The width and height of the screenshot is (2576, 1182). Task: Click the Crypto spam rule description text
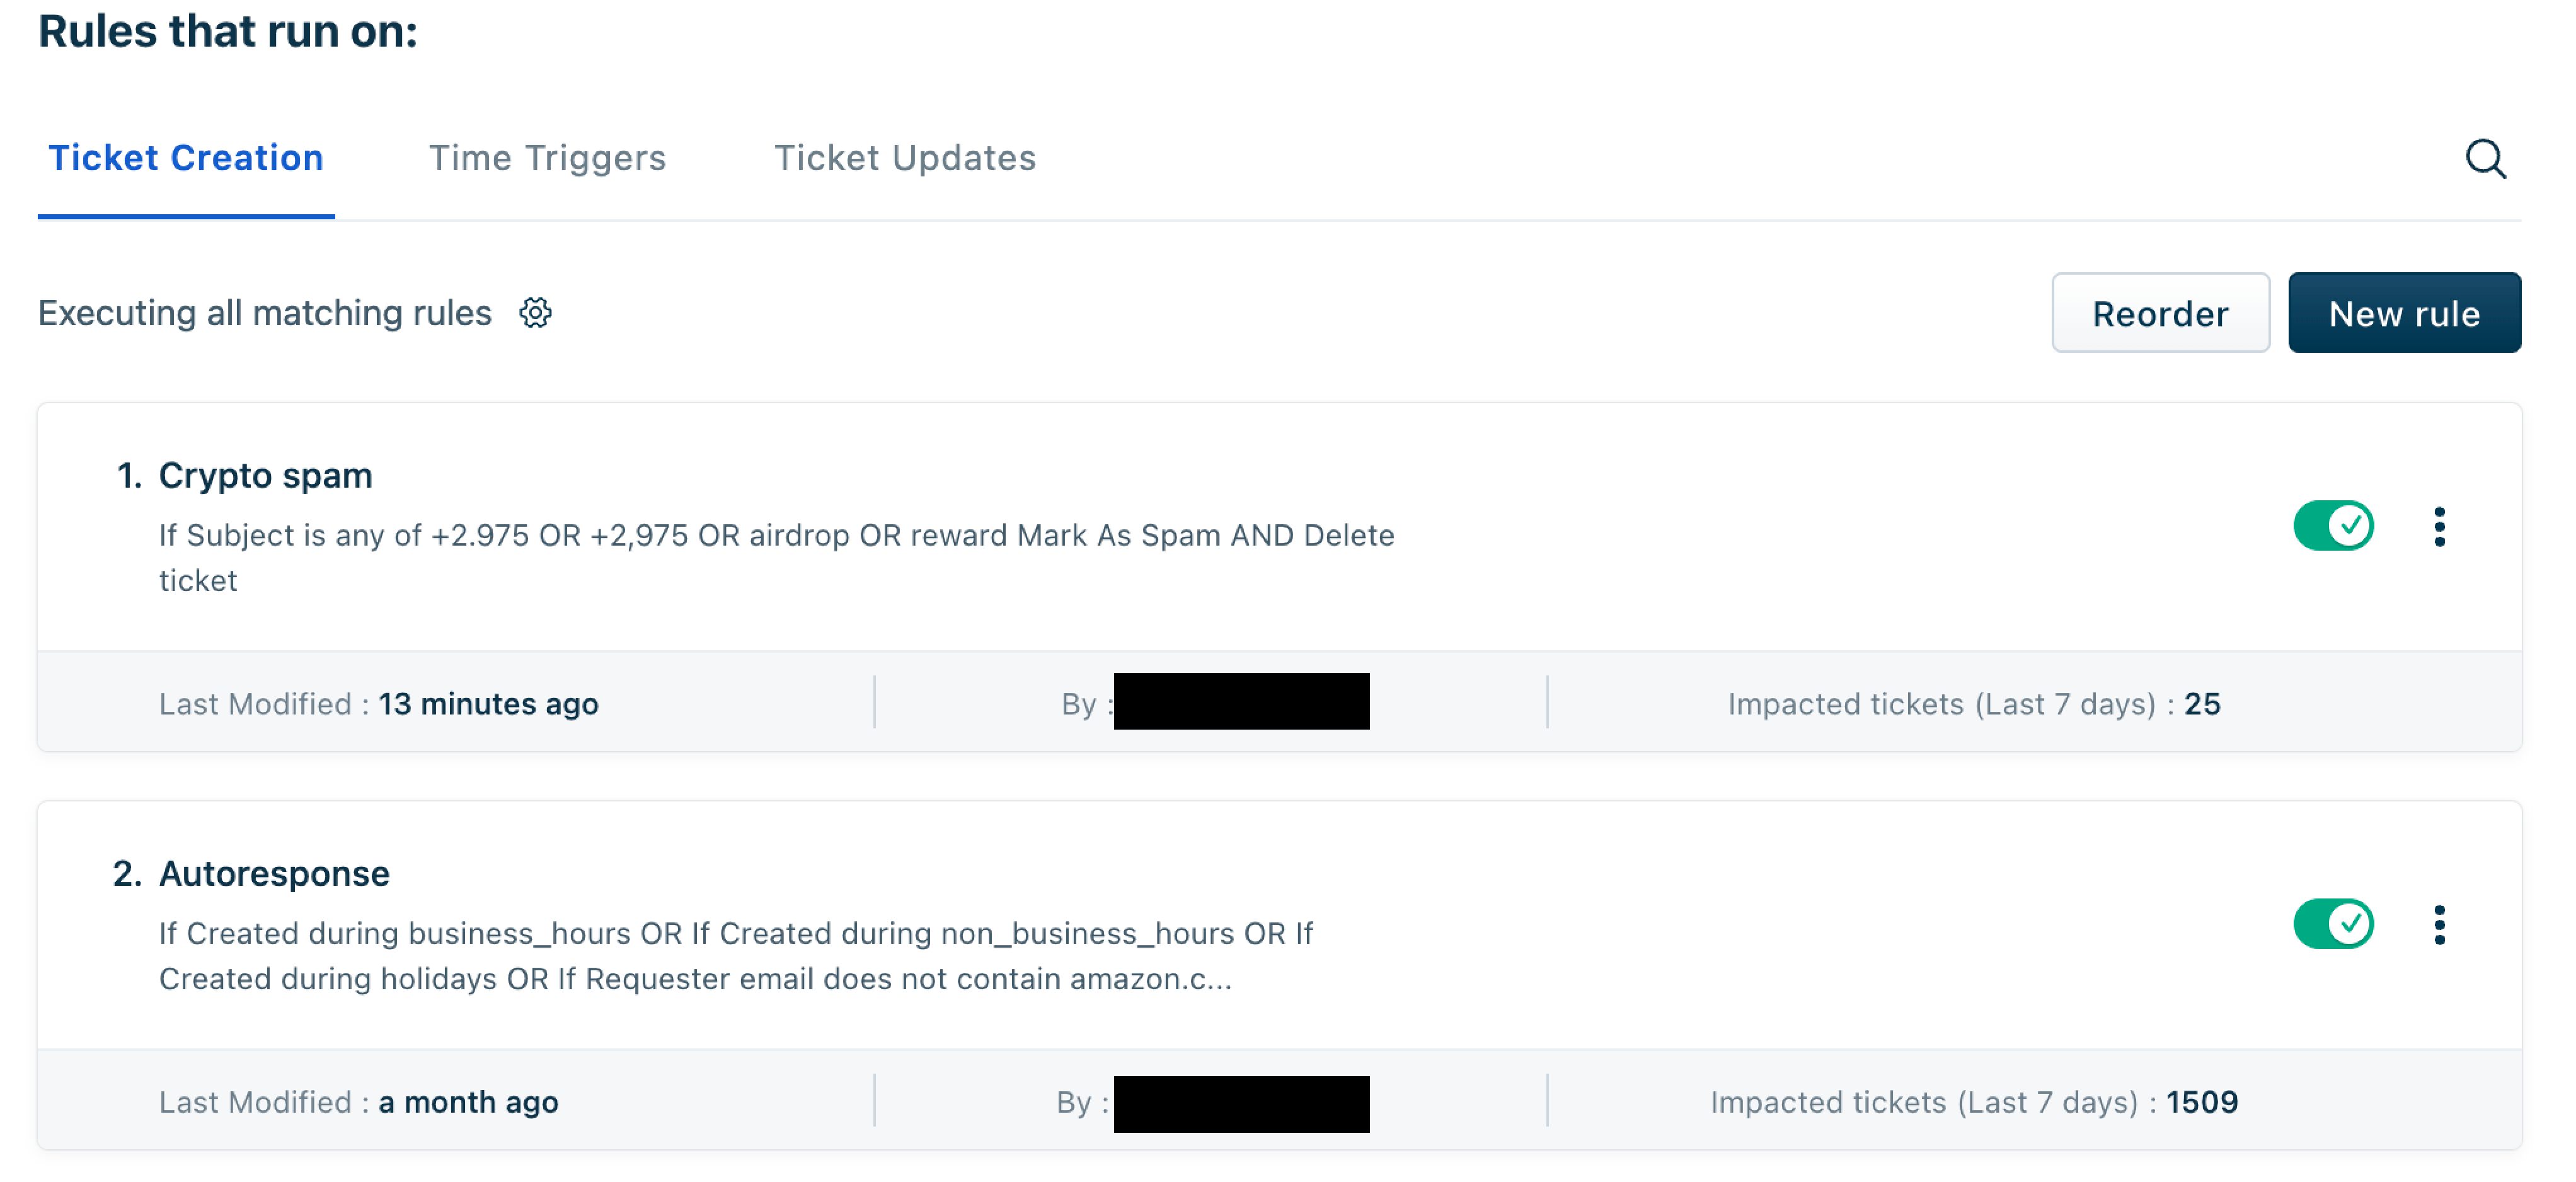776,557
